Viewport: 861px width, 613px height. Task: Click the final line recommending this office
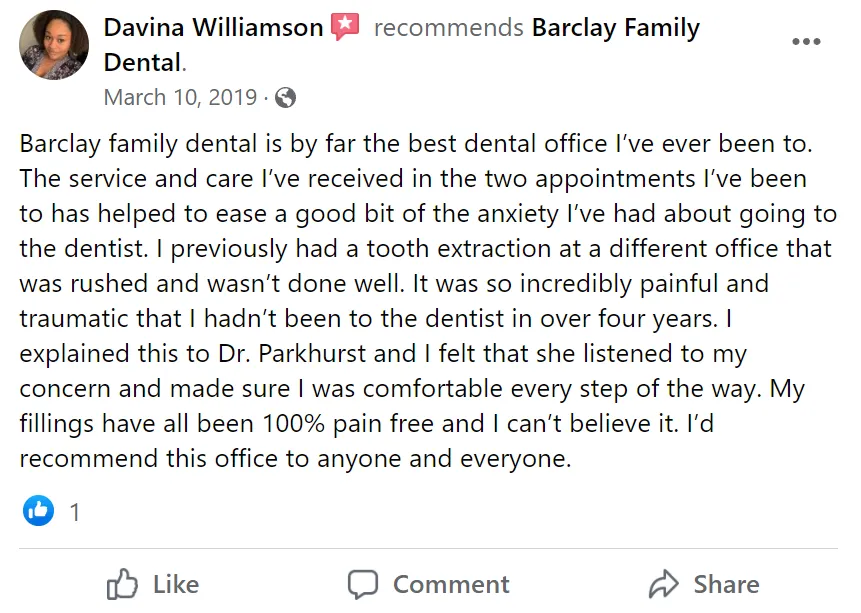(x=295, y=459)
